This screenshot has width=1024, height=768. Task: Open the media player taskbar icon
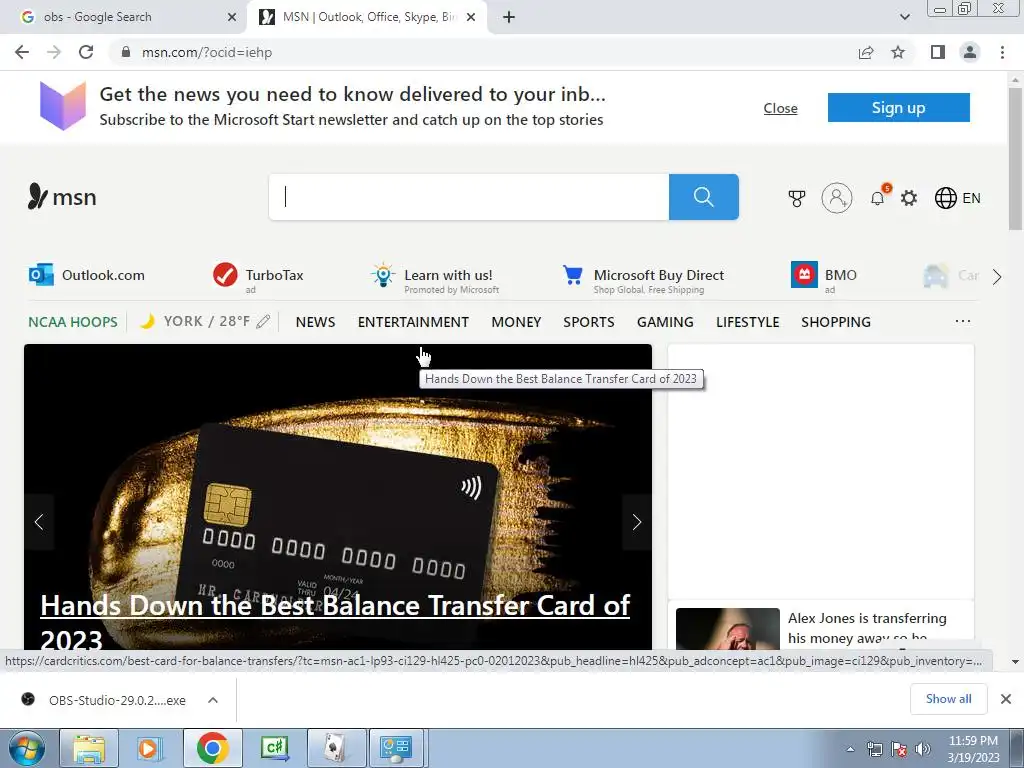click(x=148, y=748)
